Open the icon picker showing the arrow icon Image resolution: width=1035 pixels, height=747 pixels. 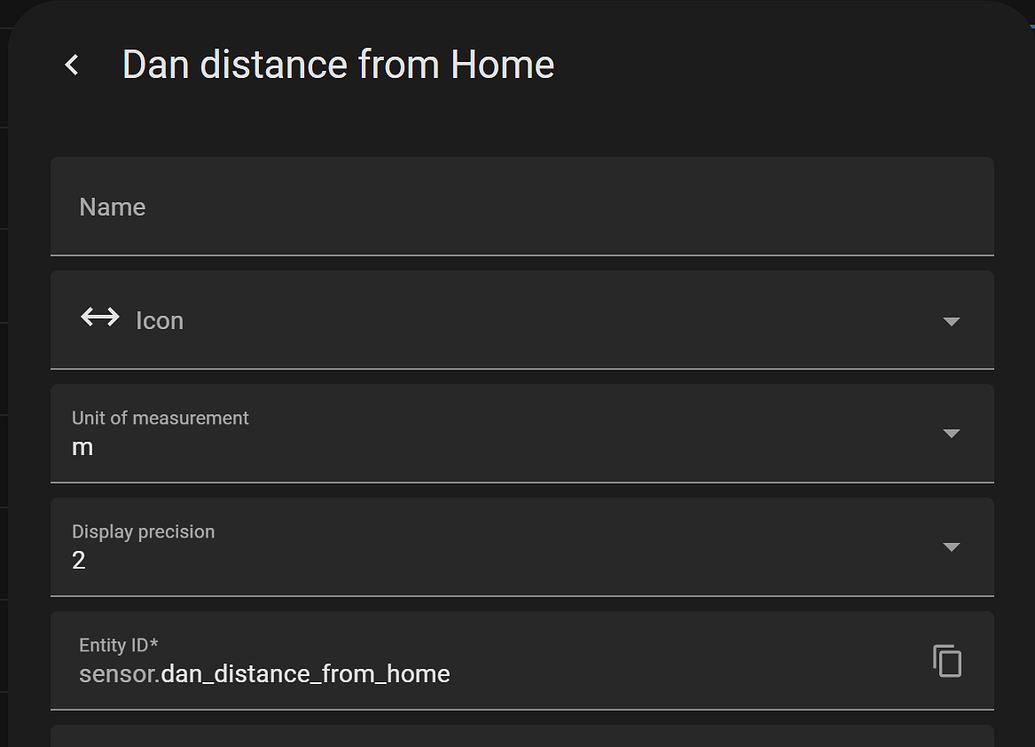click(949, 321)
